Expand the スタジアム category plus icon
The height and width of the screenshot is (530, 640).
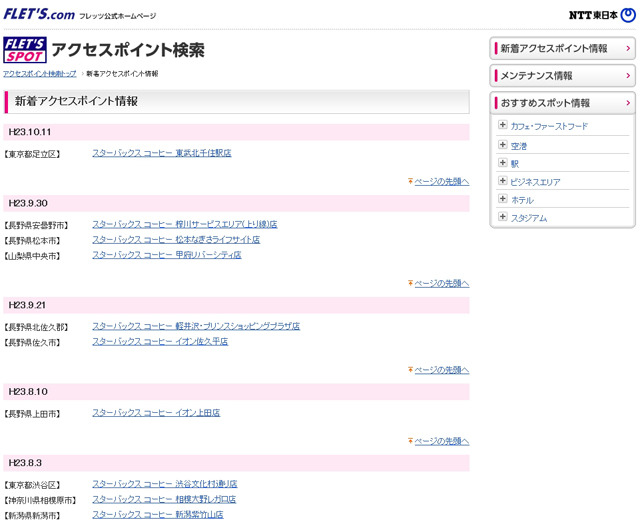click(502, 217)
